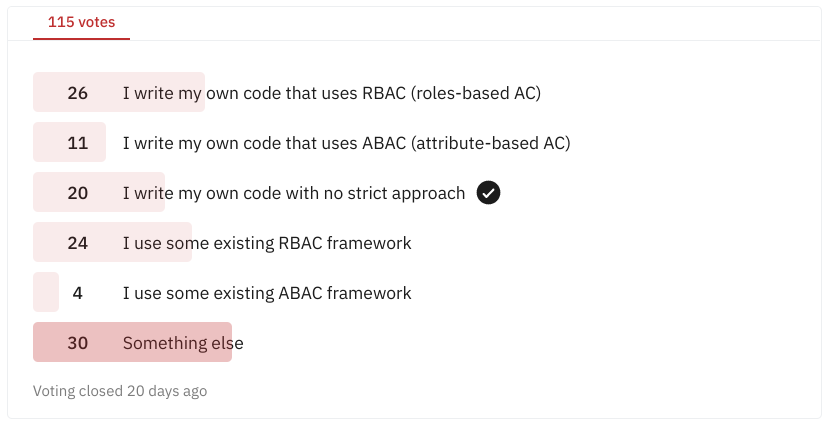Click the 26 vote count number
The image size is (829, 425).
click(x=78, y=93)
